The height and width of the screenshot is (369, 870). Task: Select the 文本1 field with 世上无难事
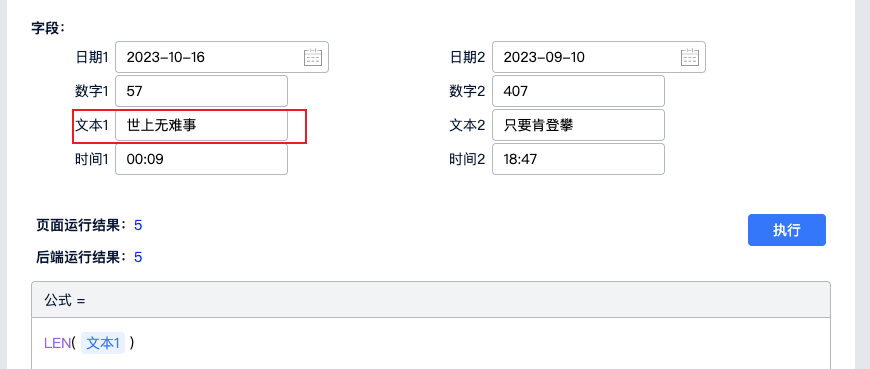pos(201,125)
